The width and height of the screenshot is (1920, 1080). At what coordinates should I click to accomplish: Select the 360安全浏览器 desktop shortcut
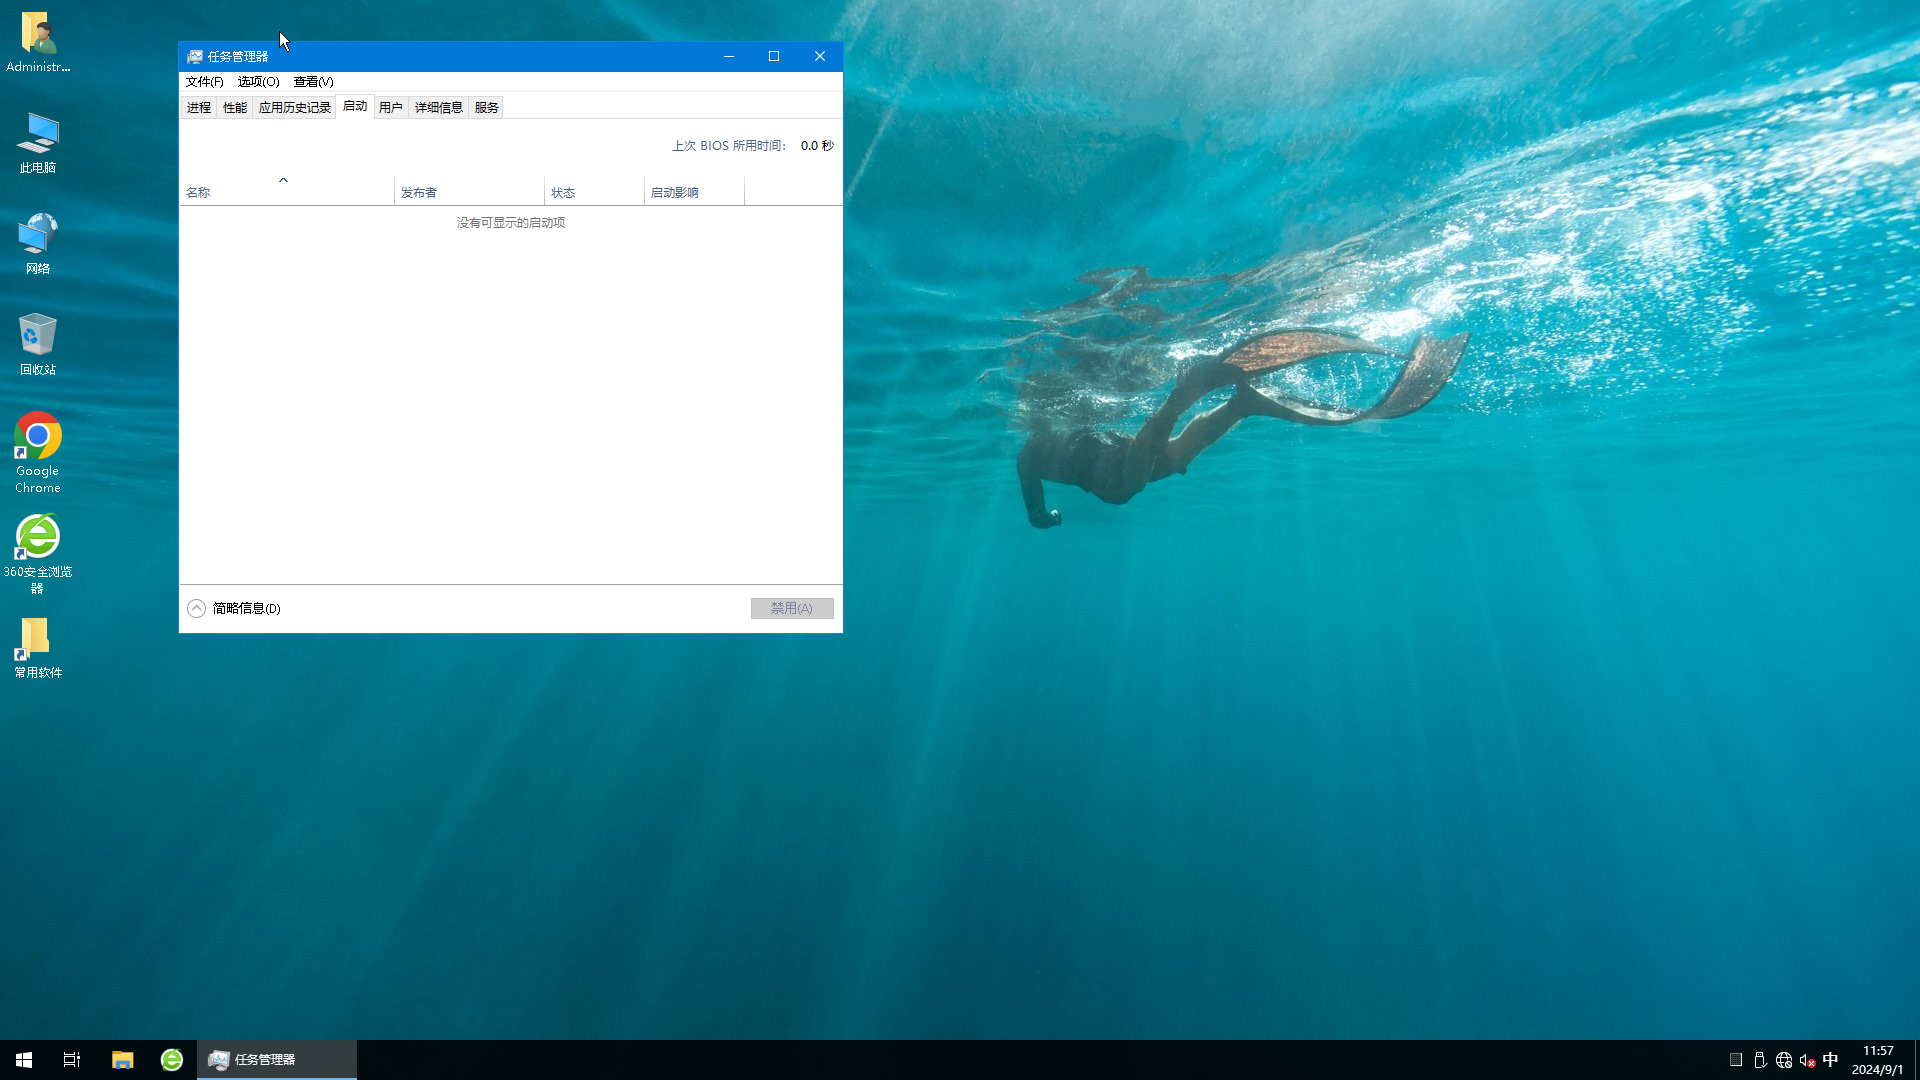point(38,554)
